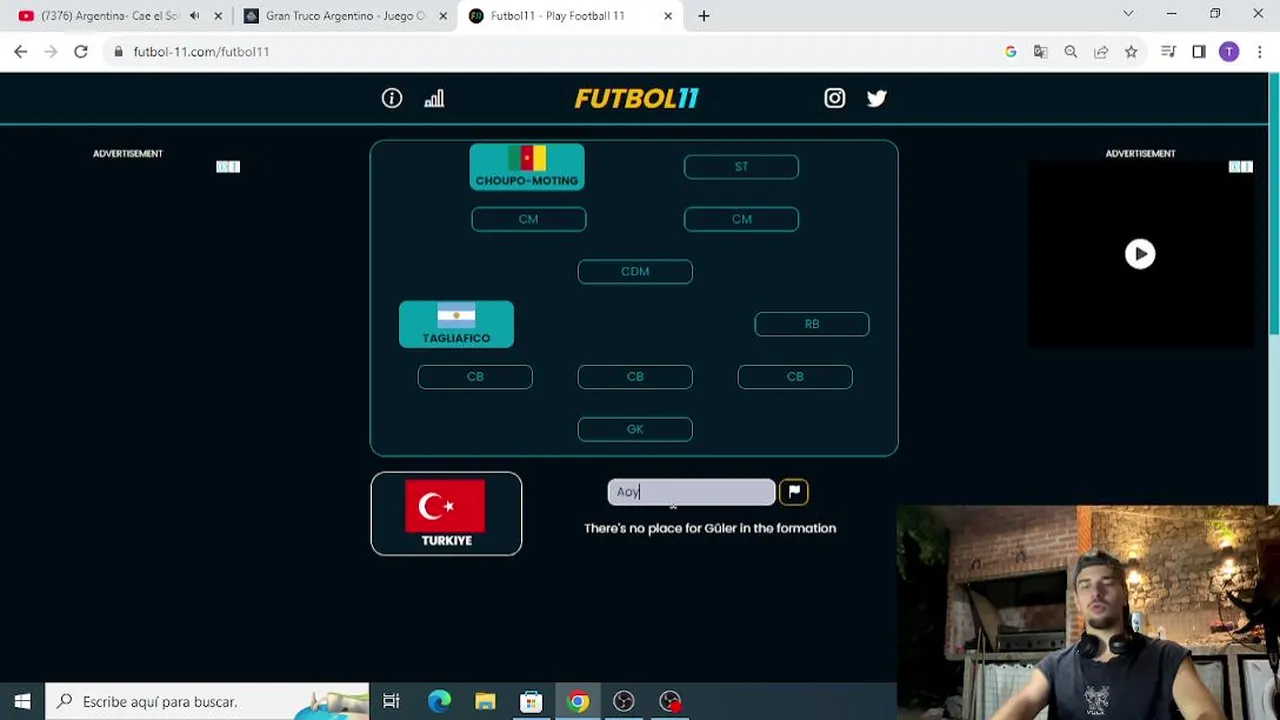Screen dimensions: 1280x720
Task: Mute the YouTube tab audio icon
Action: point(195,16)
